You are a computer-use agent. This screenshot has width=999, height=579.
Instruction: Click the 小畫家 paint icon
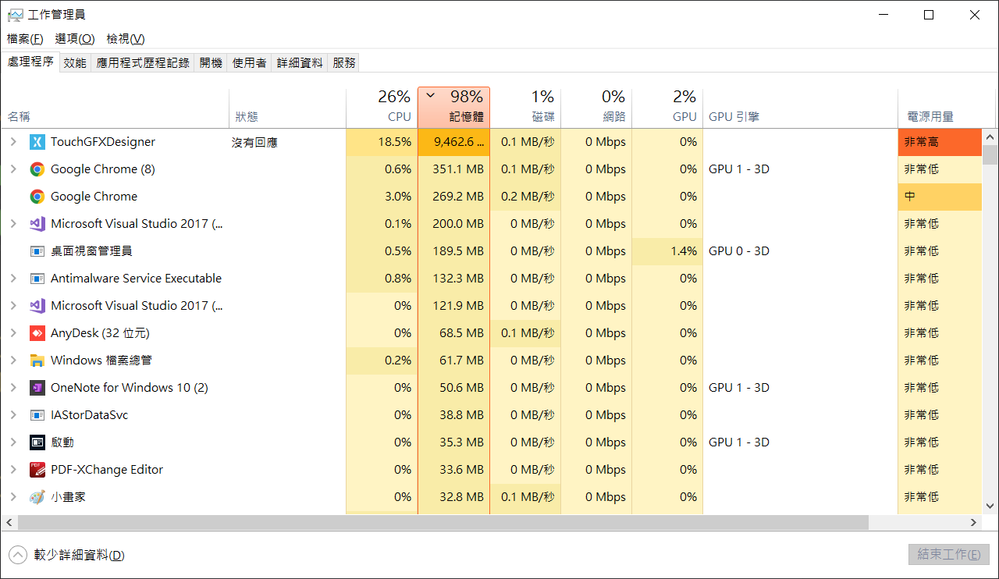(37, 497)
